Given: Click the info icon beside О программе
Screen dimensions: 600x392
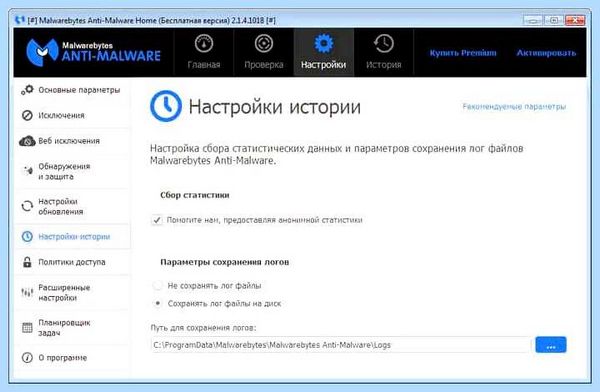Looking at the screenshot, I should (27, 358).
